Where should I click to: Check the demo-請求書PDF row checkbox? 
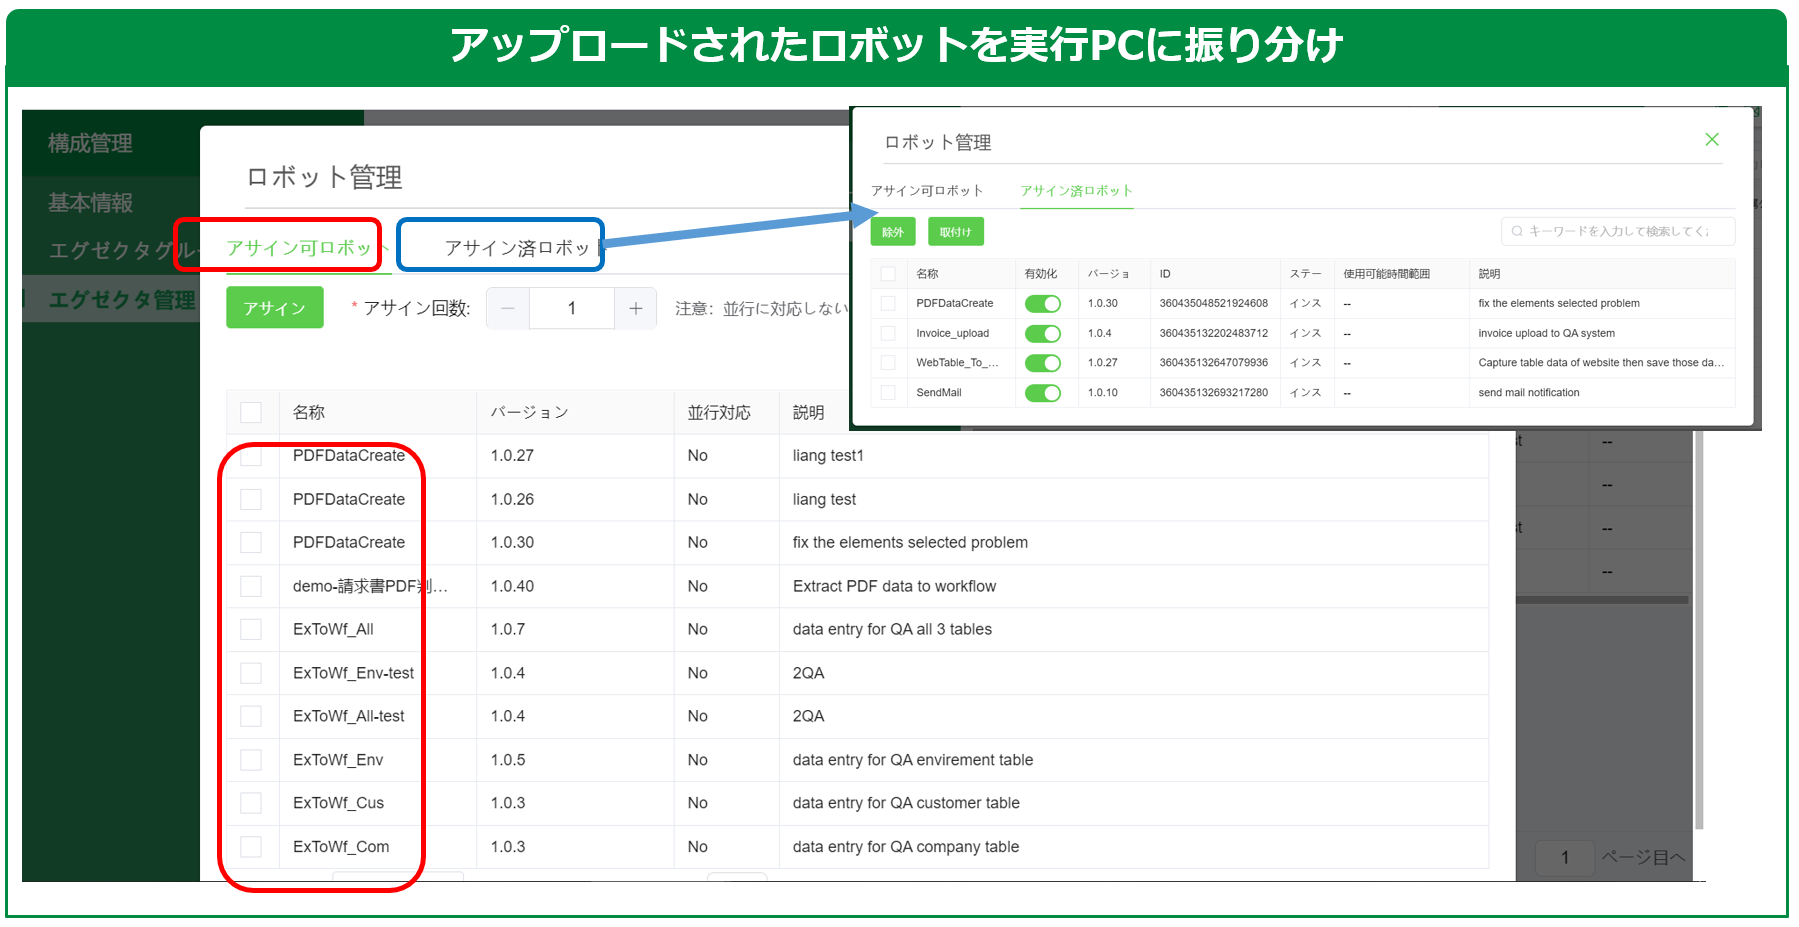(251, 586)
